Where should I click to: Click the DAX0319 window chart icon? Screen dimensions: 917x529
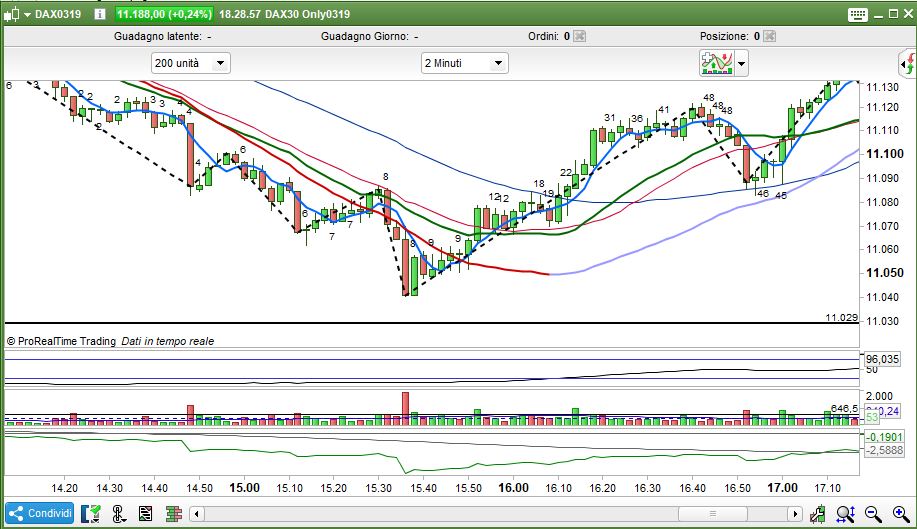tap(11, 15)
